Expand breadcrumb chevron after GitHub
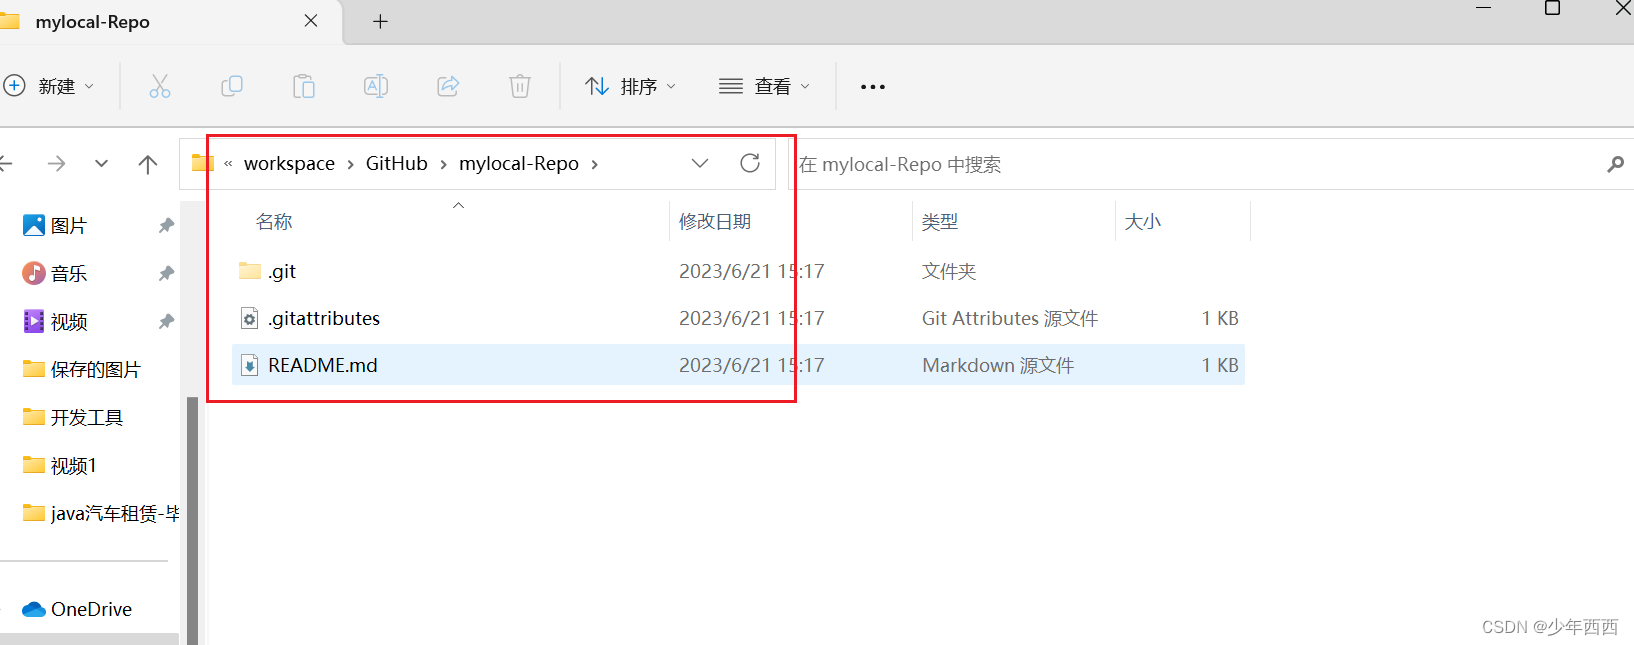Image resolution: width=1634 pixels, height=645 pixels. (x=443, y=165)
